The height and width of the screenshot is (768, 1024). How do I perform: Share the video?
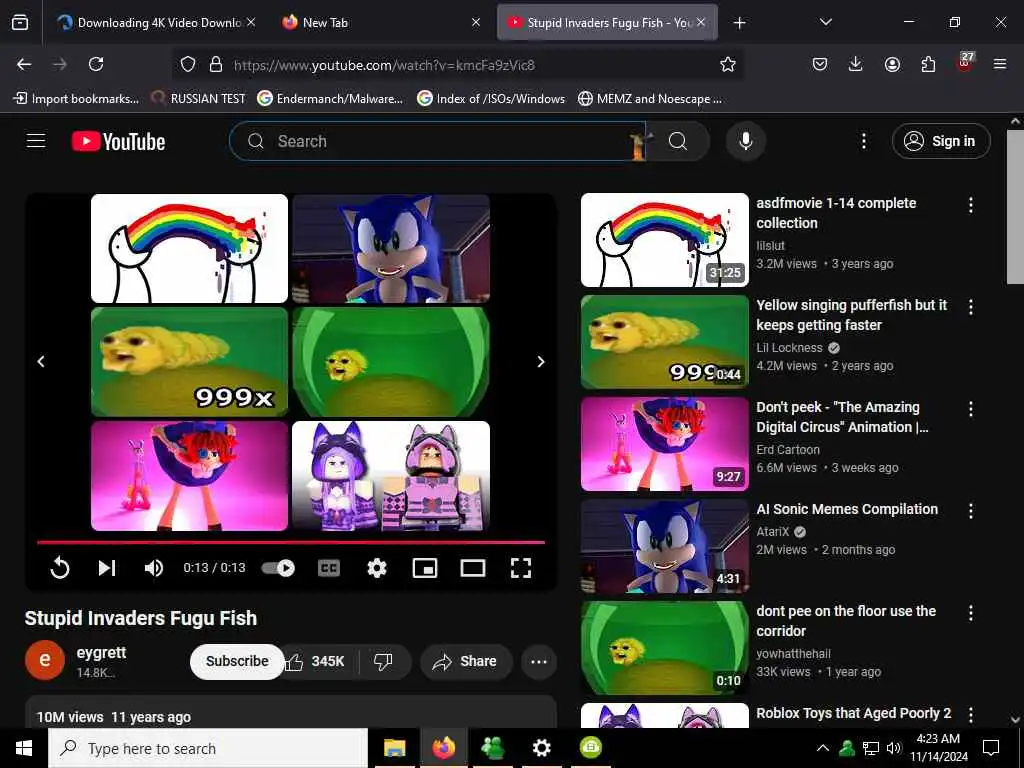point(466,662)
